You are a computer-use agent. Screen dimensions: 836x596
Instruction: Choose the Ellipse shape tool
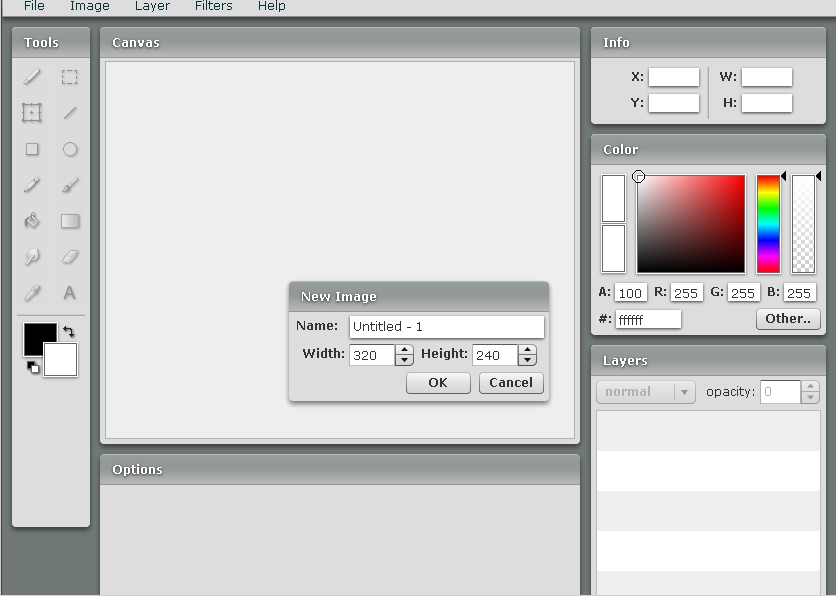[69, 149]
